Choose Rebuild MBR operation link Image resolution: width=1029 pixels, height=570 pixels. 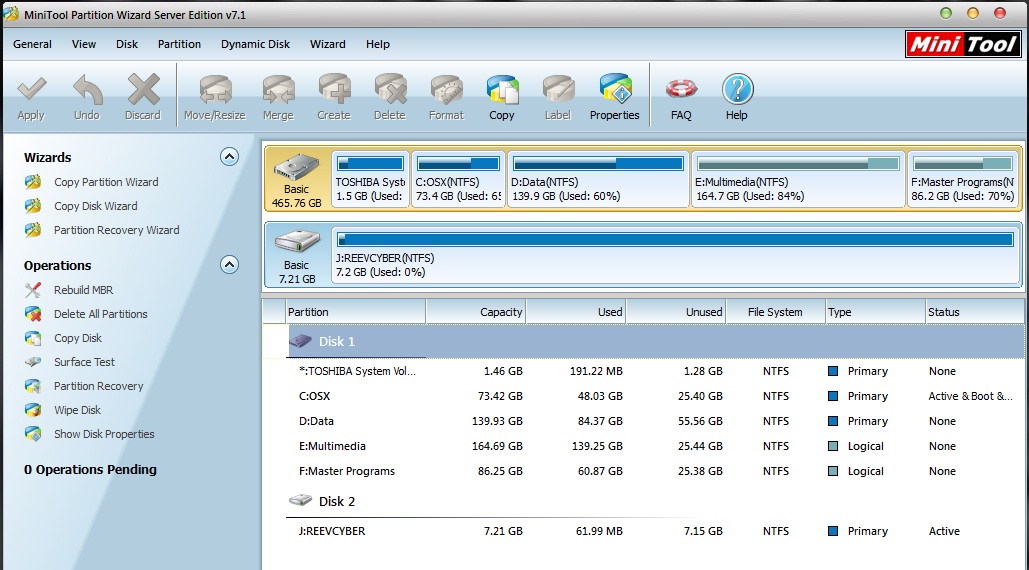tap(83, 290)
